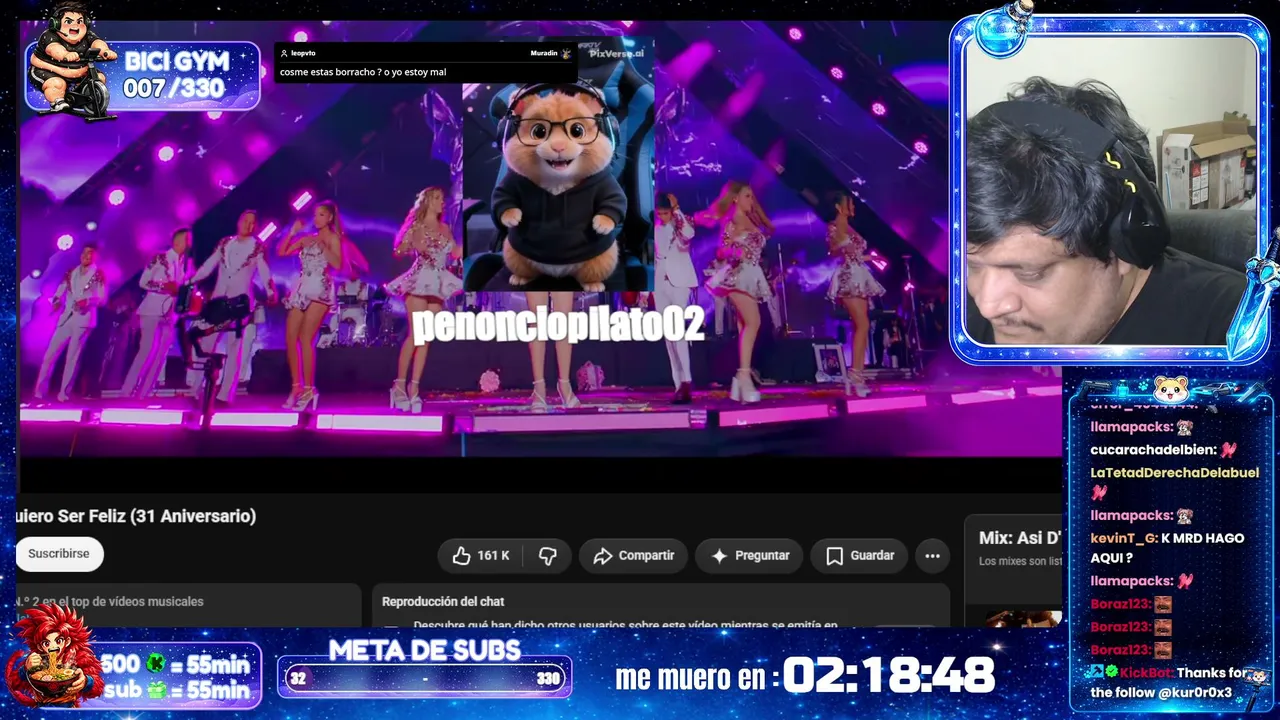The height and width of the screenshot is (720, 1280).
Task: Click the Suscribirse button
Action: coord(59,554)
